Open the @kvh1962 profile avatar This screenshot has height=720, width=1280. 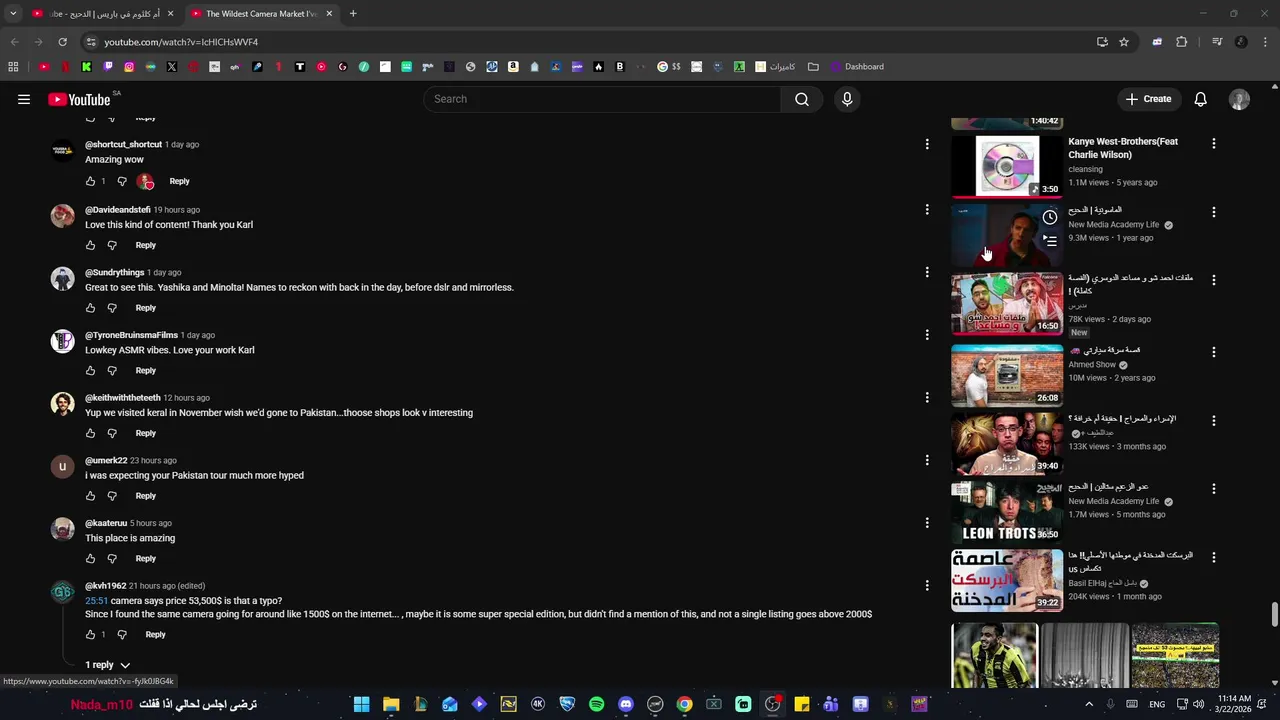click(x=63, y=592)
